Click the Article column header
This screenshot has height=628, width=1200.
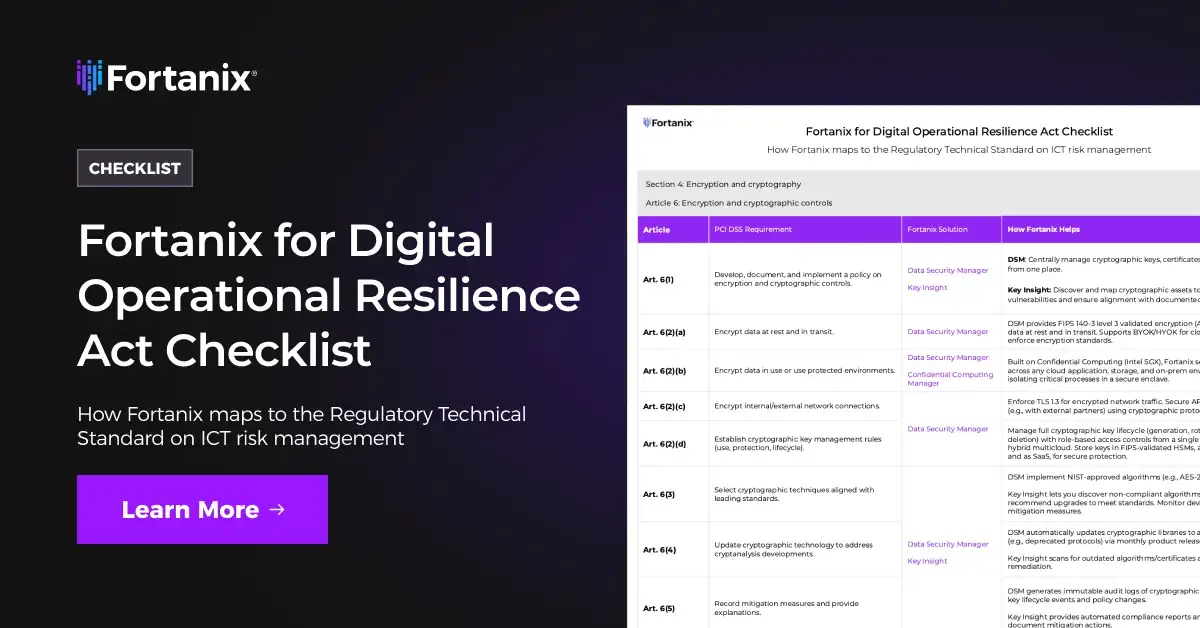[656, 229]
